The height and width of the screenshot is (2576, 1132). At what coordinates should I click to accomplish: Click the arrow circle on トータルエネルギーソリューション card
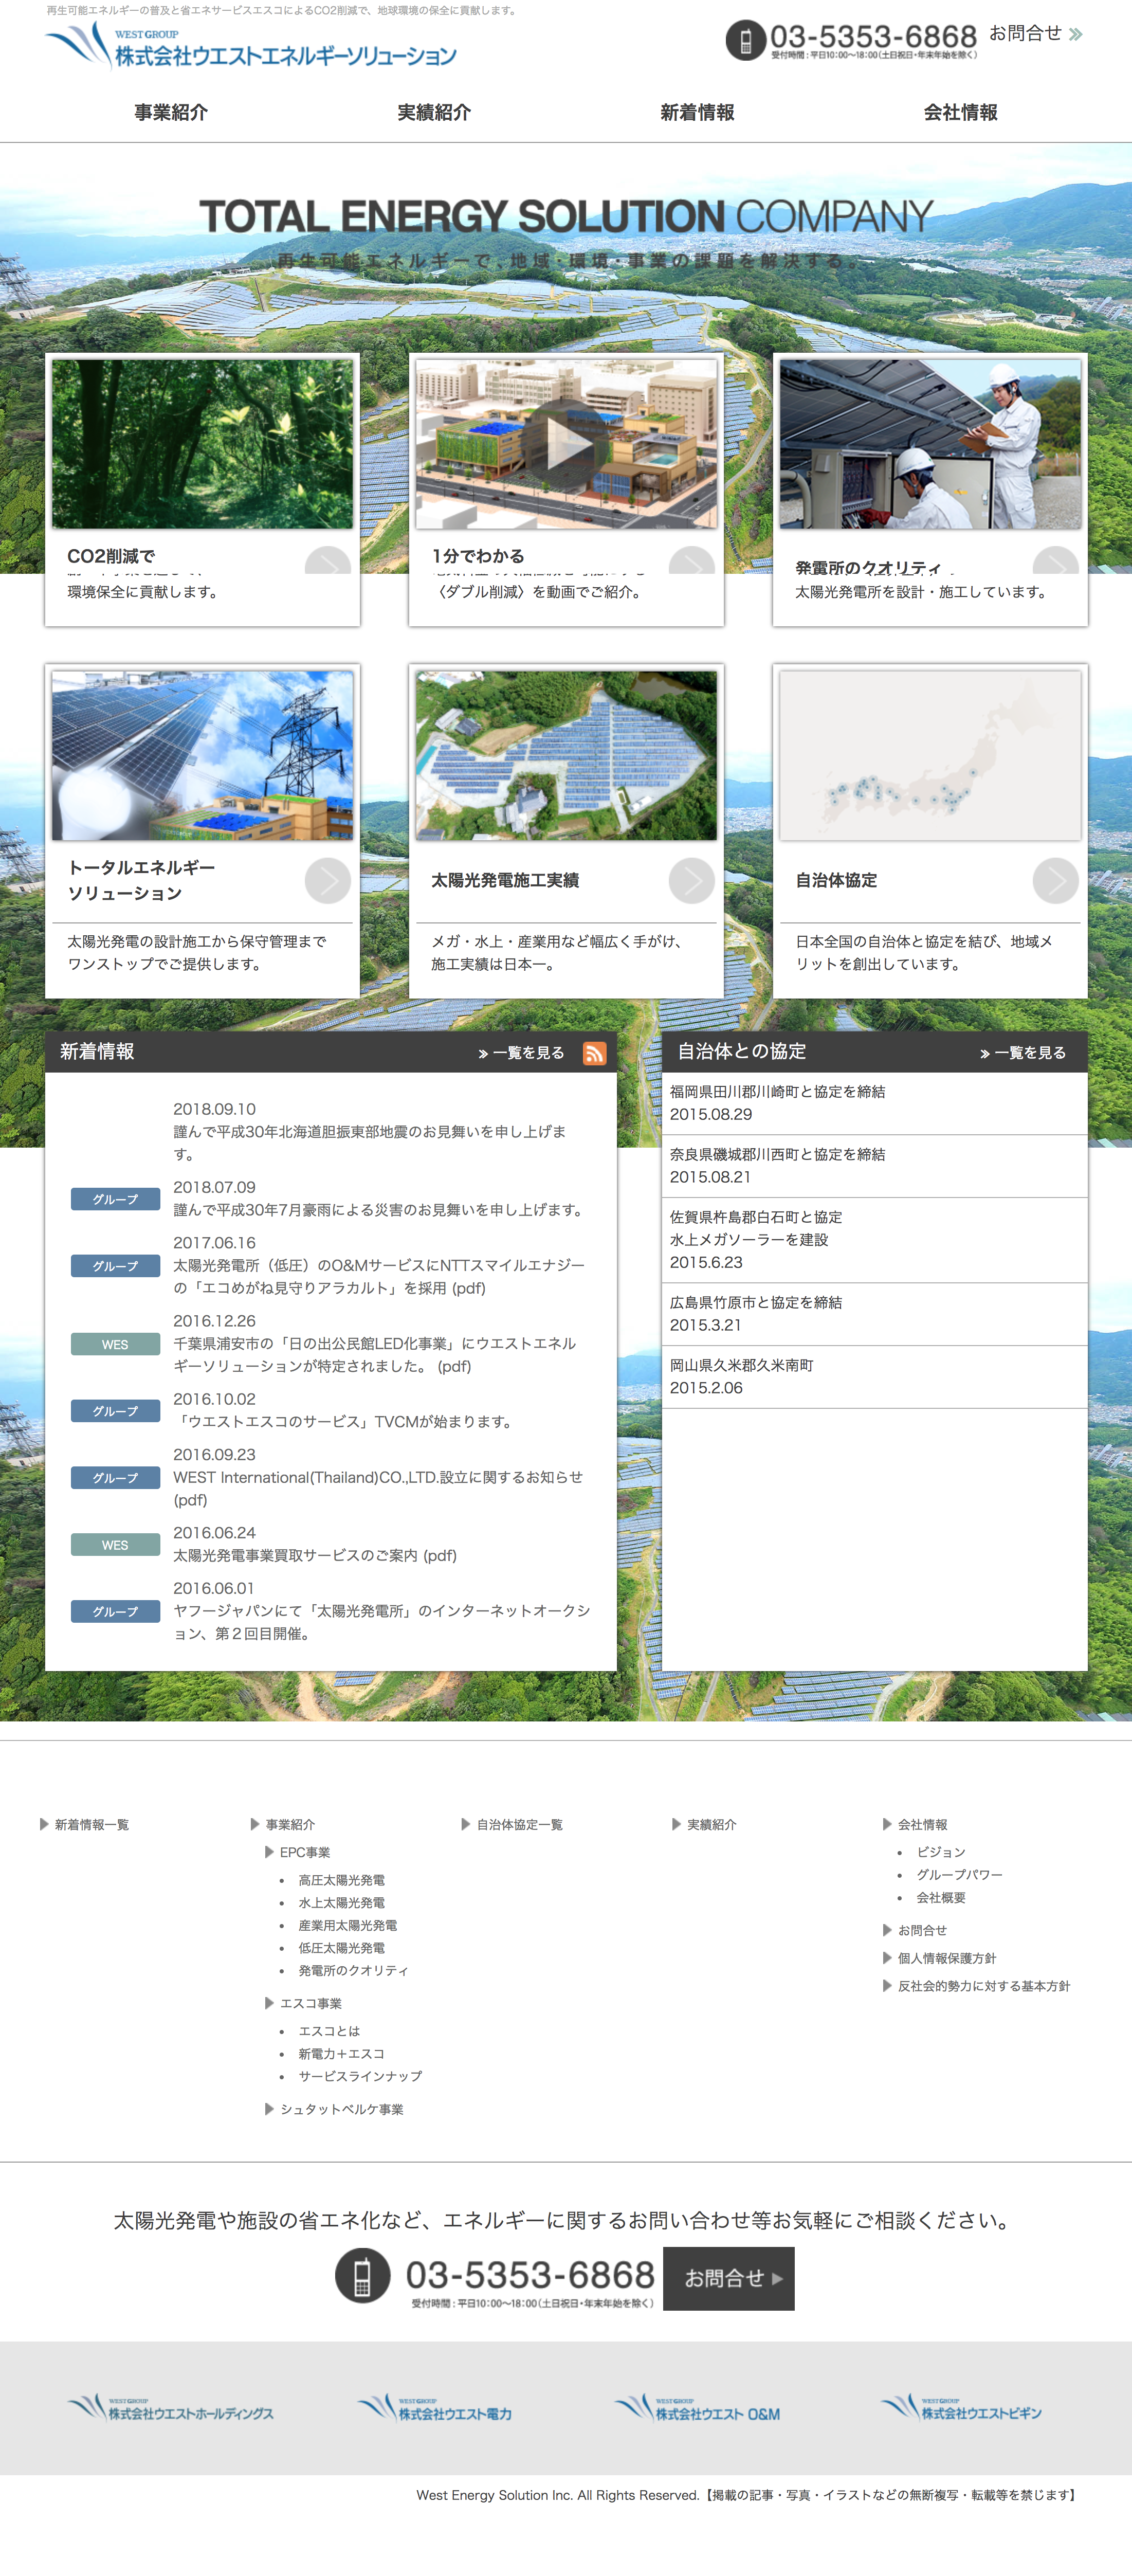[x=328, y=880]
